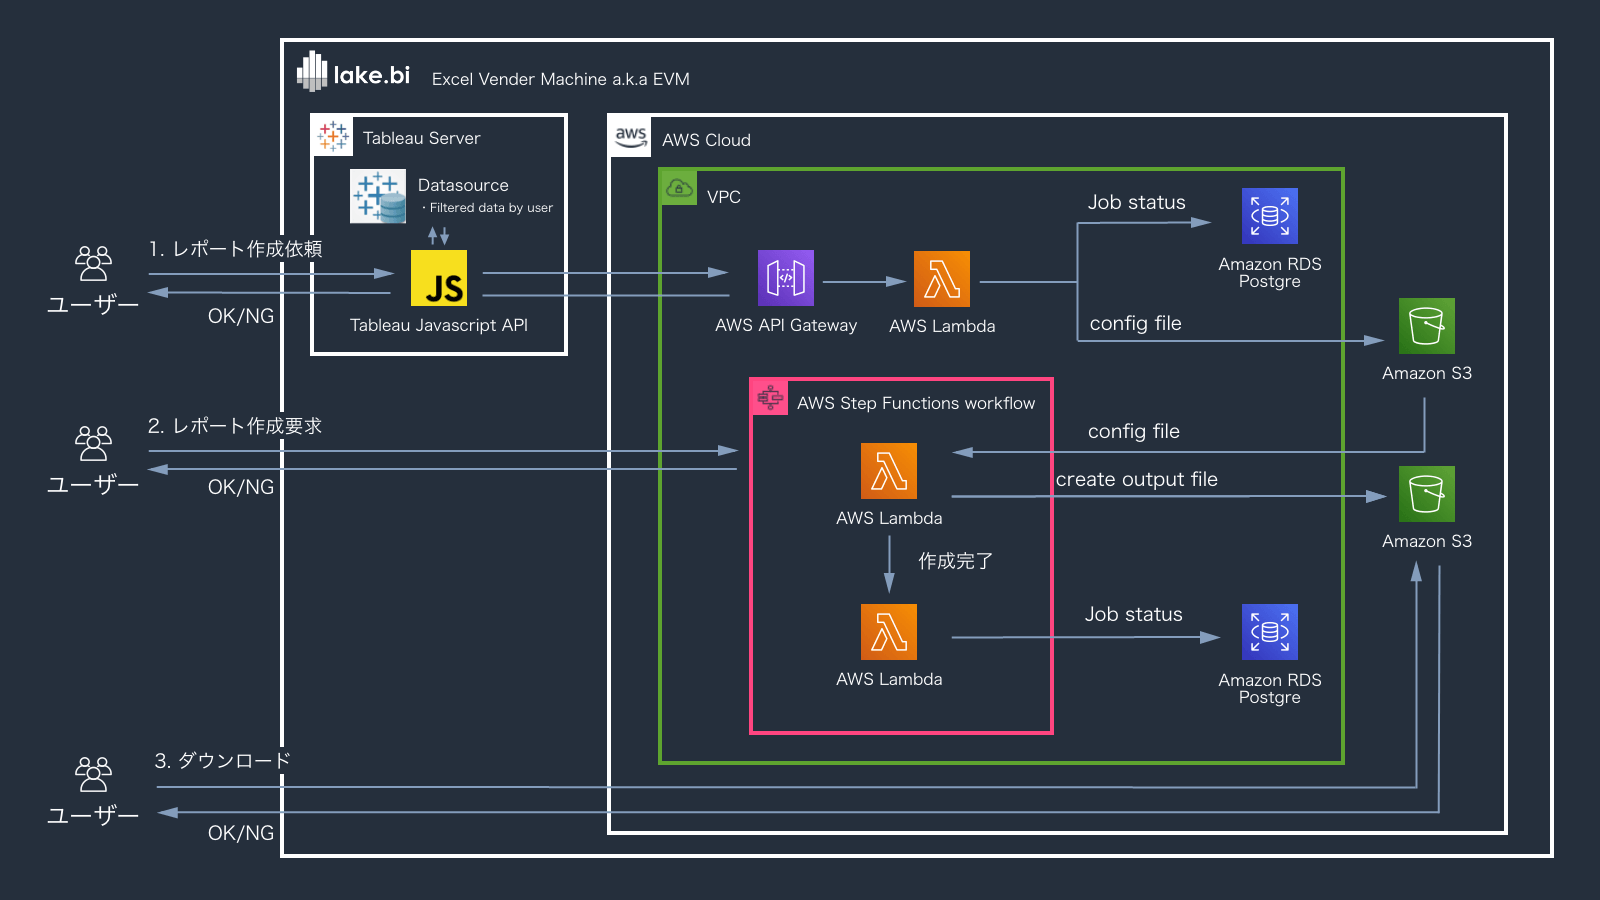
Task: Select the upper Amazon S3 bucket icon
Action: pyautogui.click(x=1427, y=326)
